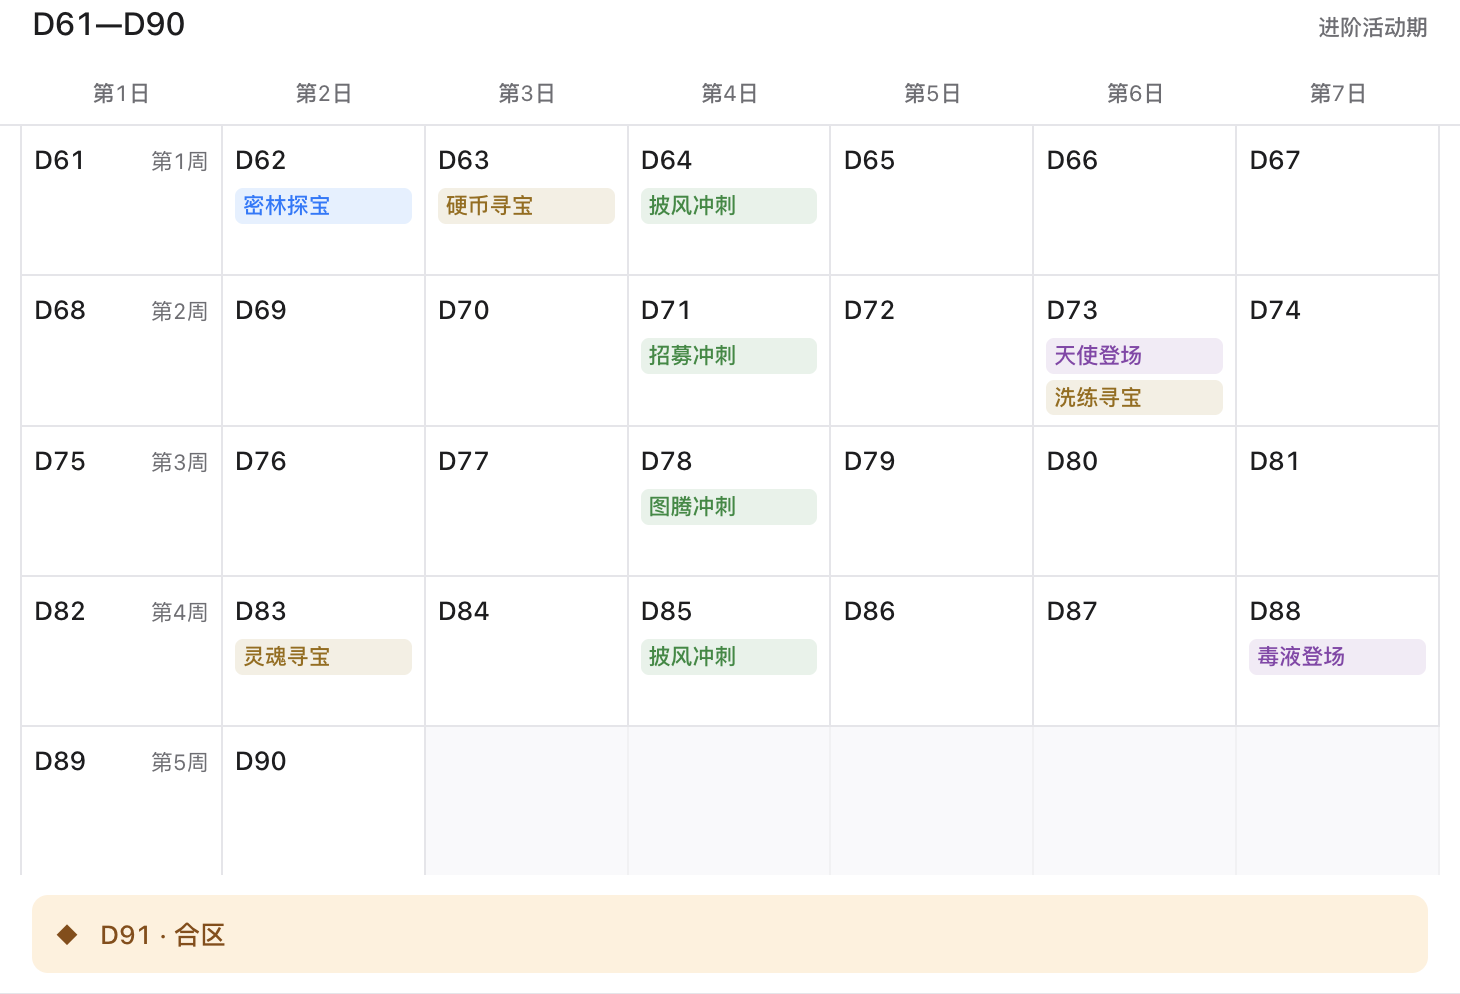Click the 披风冲刺 event on D64
1460x994 pixels.
(729, 206)
